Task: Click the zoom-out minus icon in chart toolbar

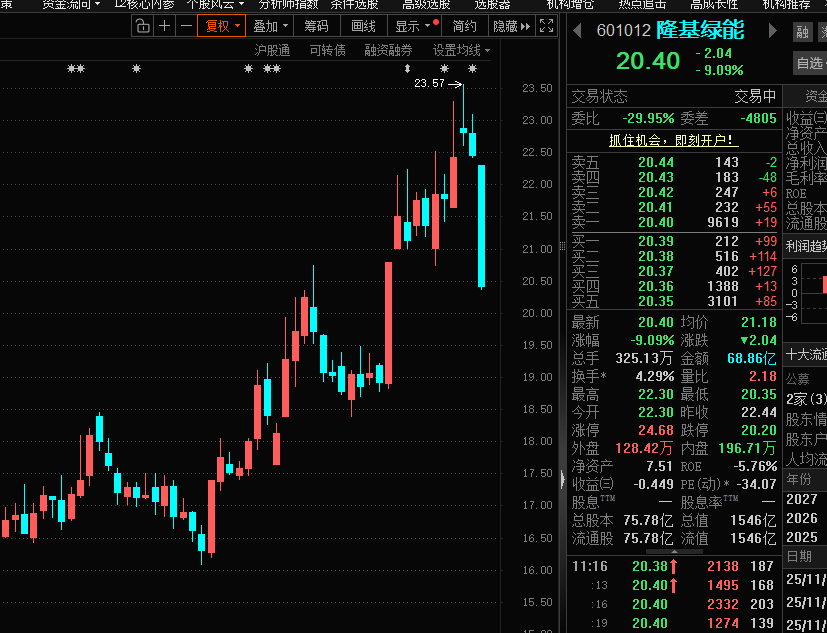Action: pos(187,26)
